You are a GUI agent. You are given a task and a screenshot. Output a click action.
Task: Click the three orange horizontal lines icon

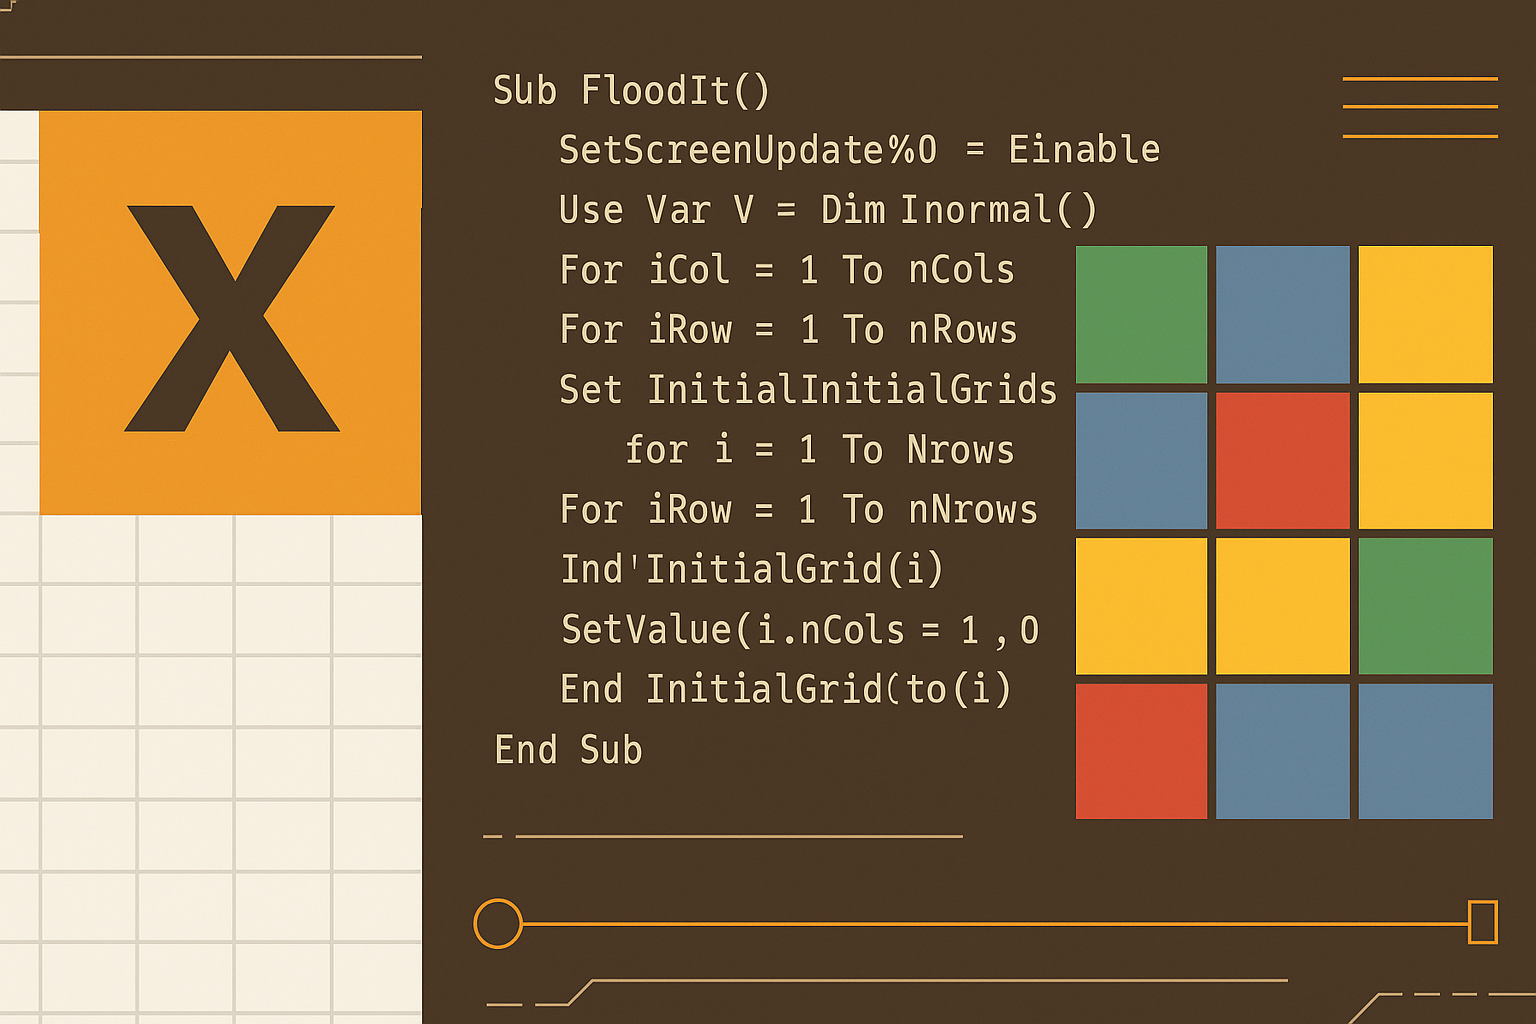(1419, 107)
